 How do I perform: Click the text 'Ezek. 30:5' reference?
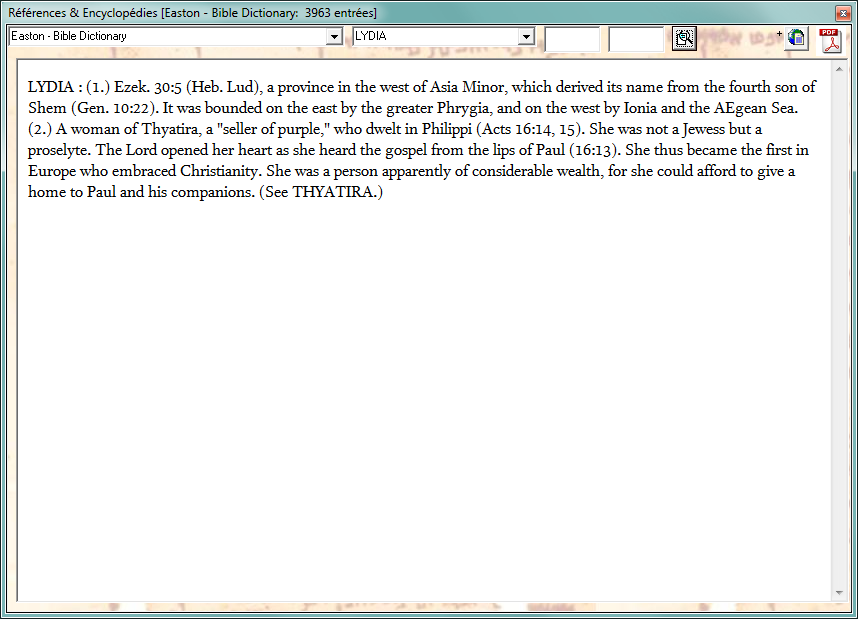pyautogui.click(x=148, y=88)
